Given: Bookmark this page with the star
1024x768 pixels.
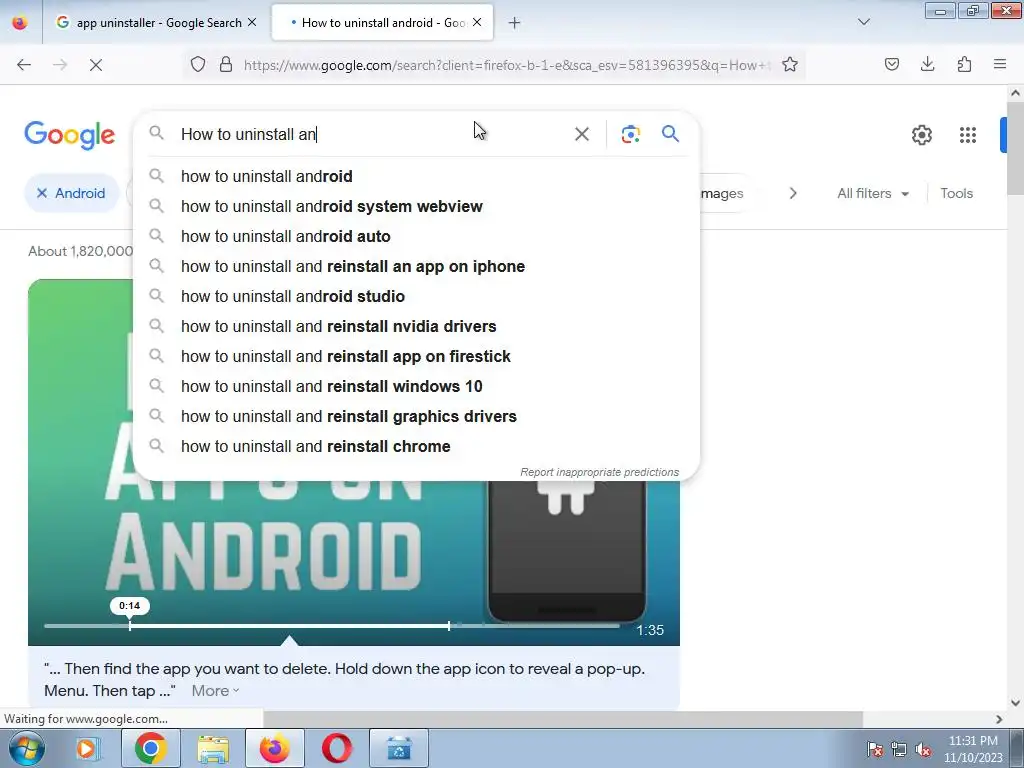Looking at the screenshot, I should [790, 65].
